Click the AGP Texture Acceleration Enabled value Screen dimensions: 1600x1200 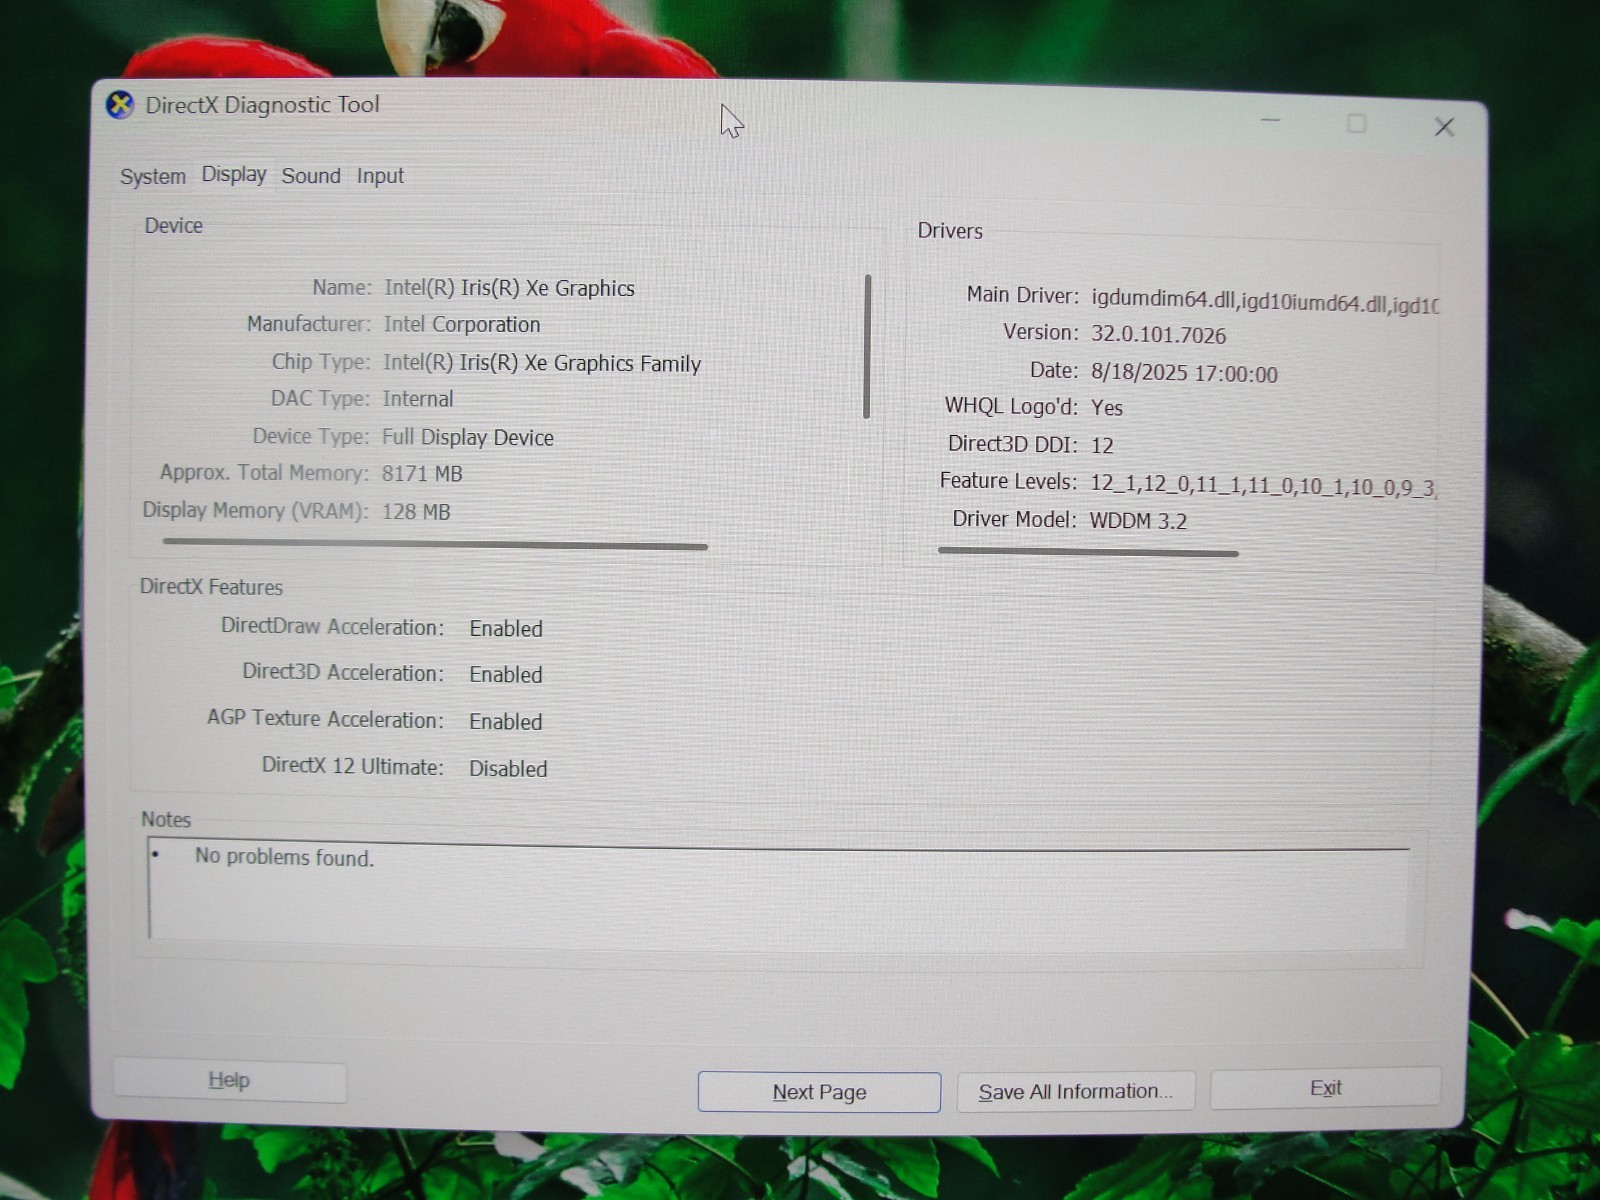click(x=506, y=722)
